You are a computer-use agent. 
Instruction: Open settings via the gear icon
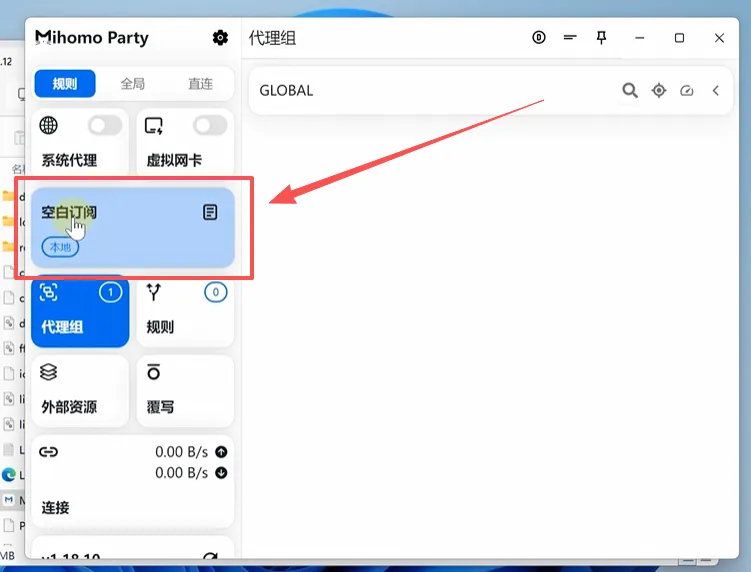pyautogui.click(x=220, y=38)
